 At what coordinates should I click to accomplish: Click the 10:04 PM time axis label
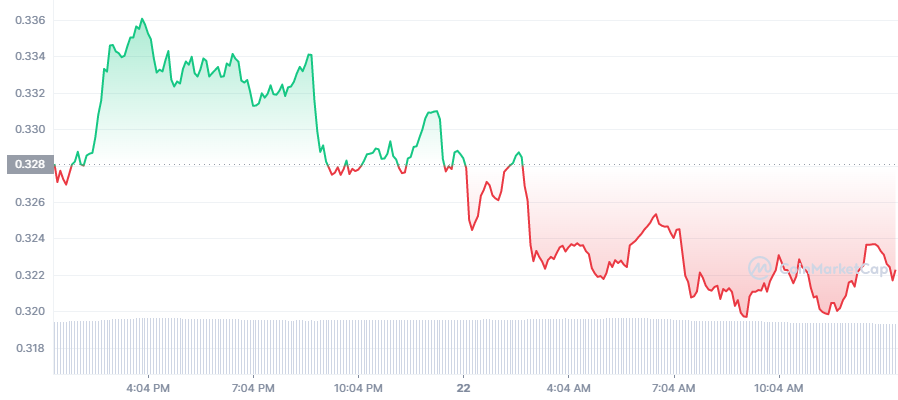tap(357, 389)
